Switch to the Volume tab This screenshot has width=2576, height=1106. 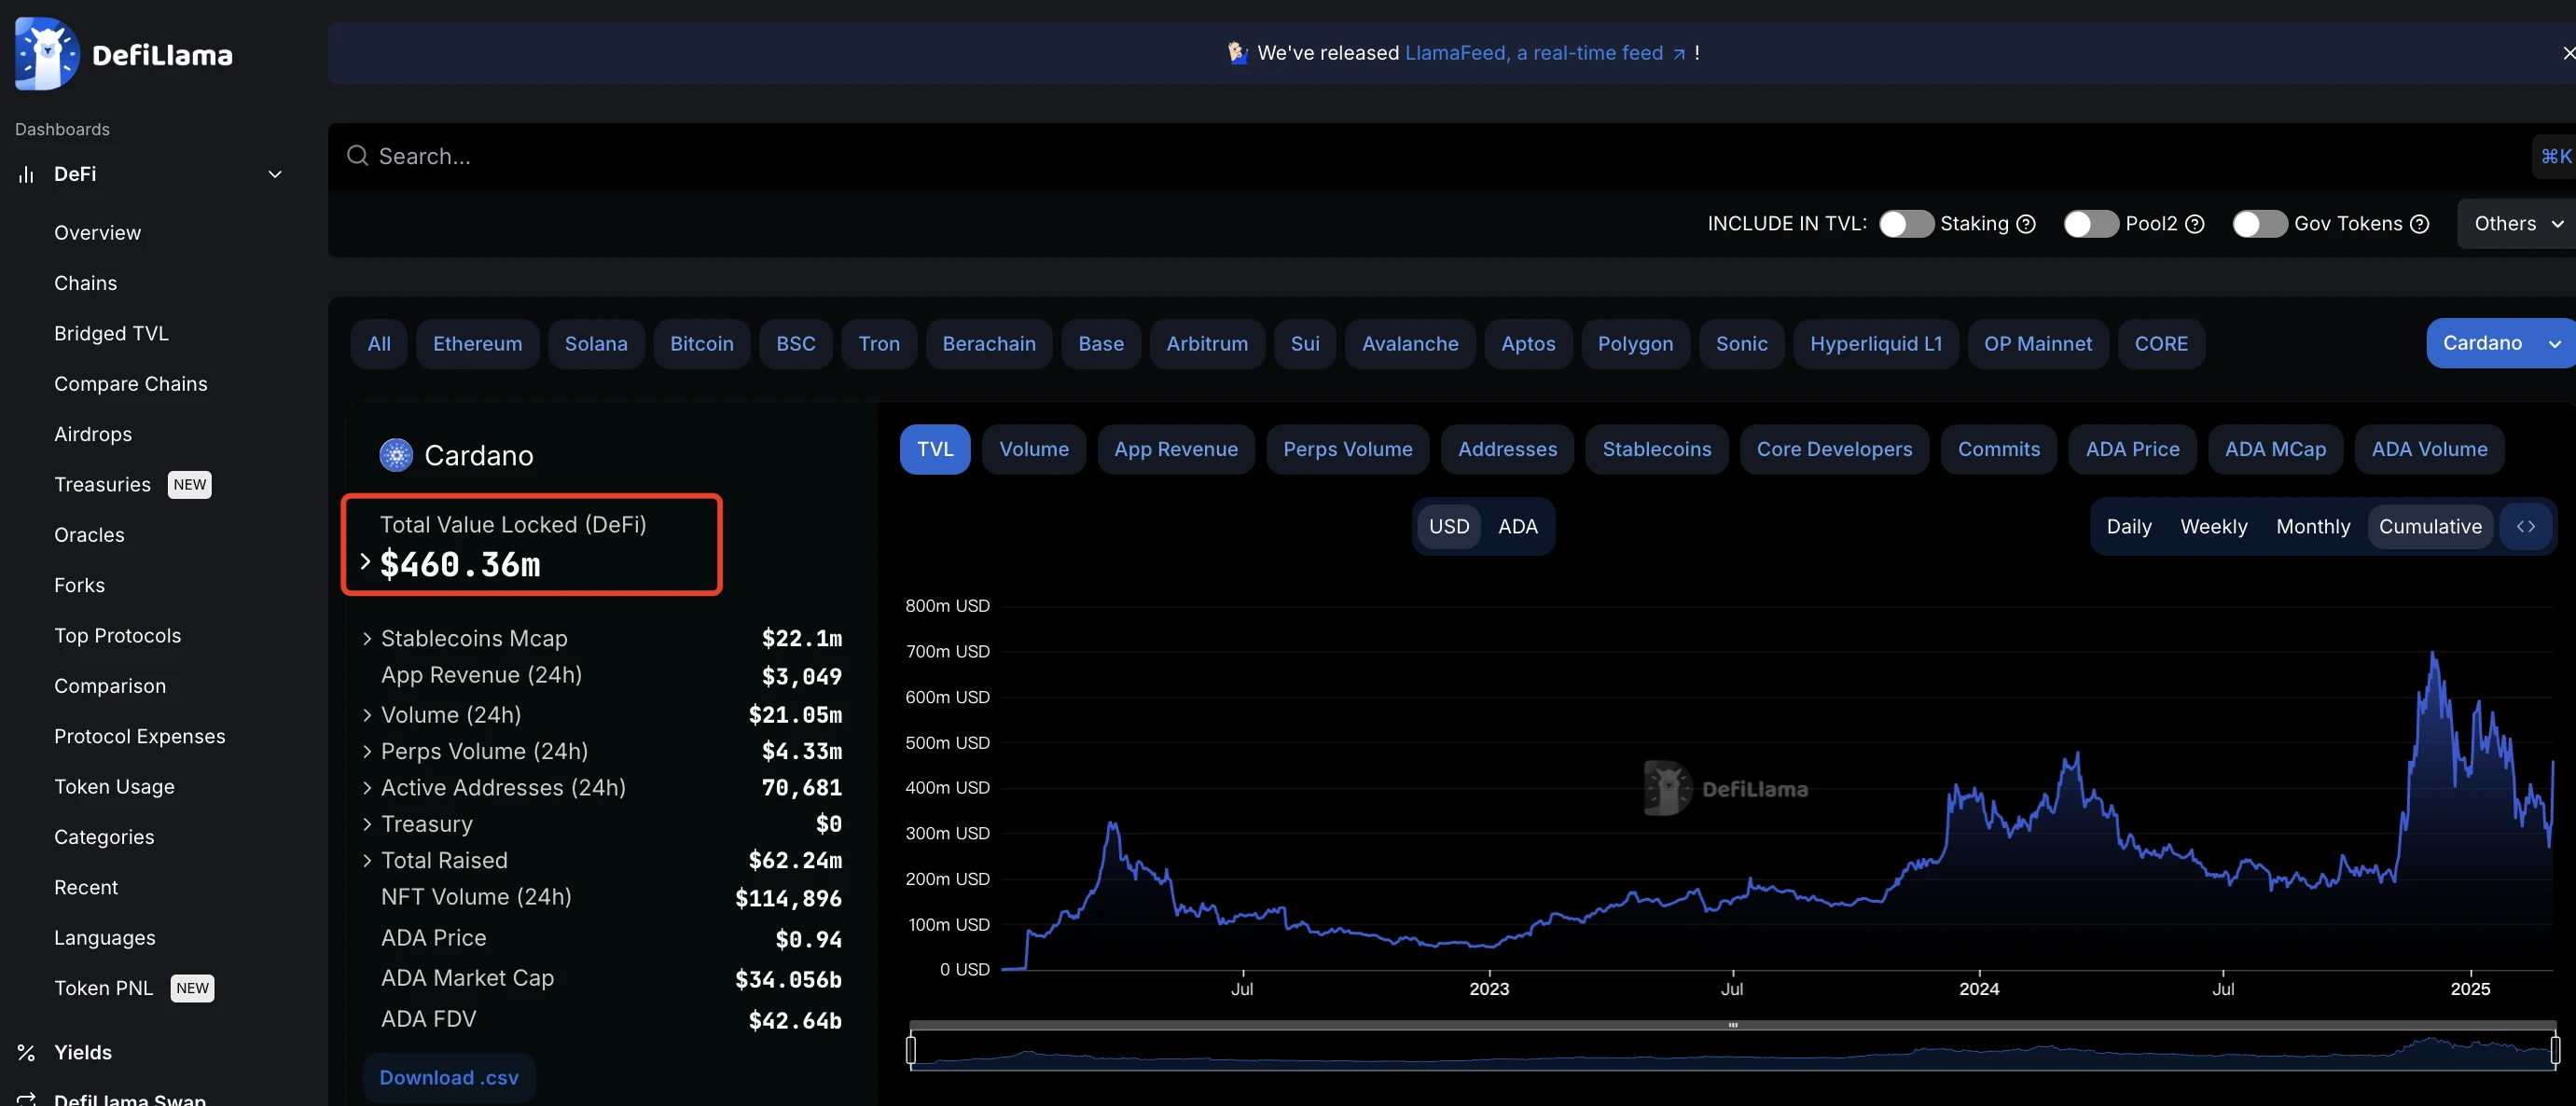pyautogui.click(x=1033, y=449)
